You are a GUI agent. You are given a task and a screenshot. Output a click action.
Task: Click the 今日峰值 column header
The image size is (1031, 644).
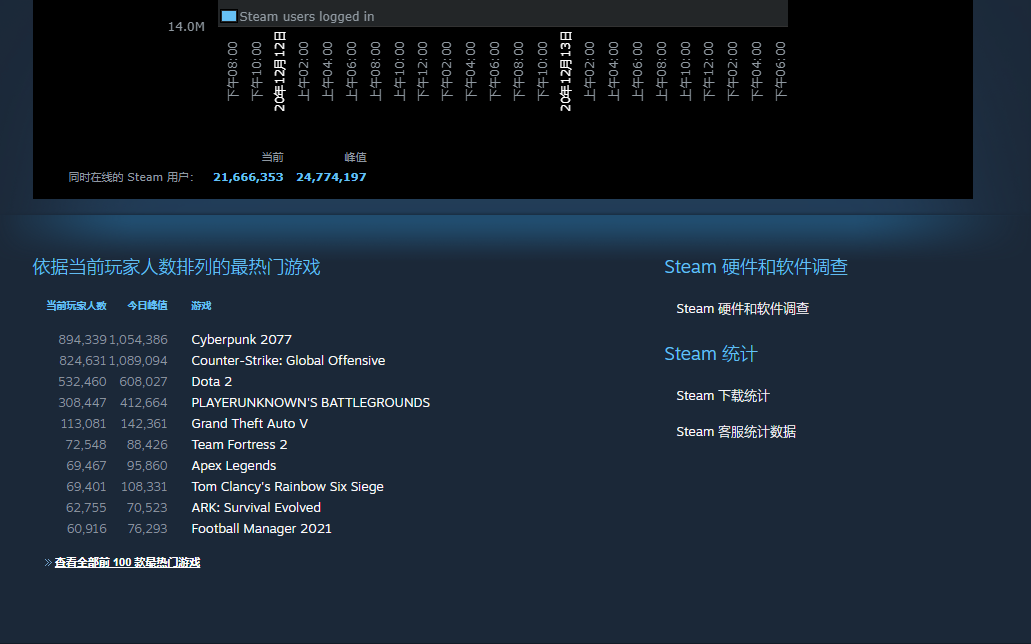pyautogui.click(x=147, y=305)
